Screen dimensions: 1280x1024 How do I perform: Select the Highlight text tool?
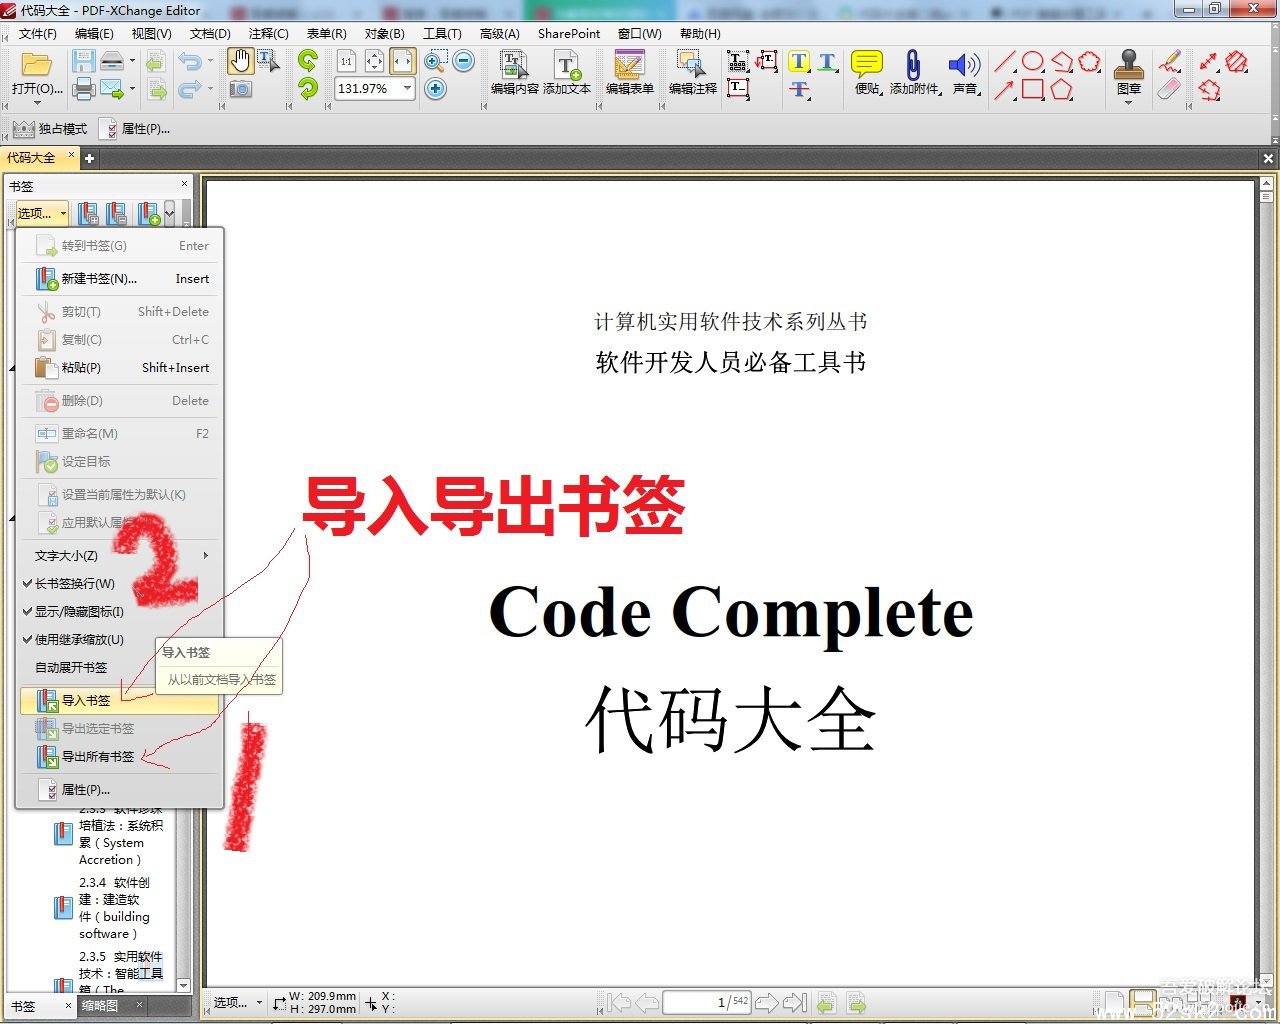[799, 62]
